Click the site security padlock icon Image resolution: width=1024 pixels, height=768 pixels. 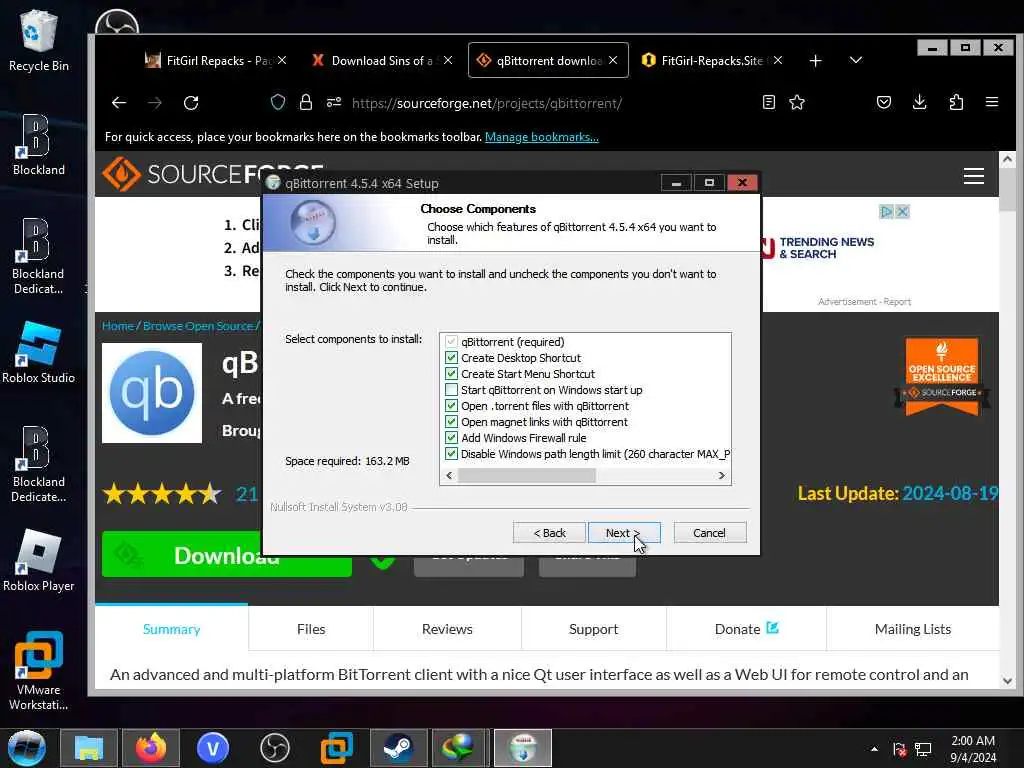(x=306, y=103)
